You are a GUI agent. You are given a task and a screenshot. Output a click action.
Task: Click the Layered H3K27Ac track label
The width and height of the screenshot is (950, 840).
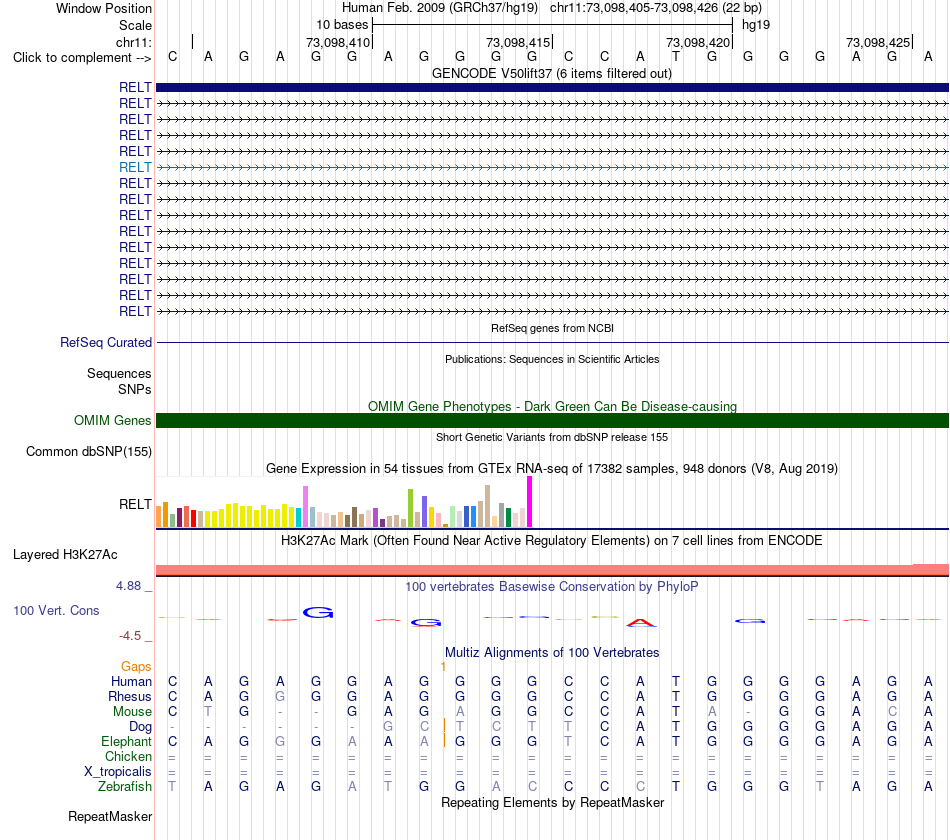[x=65, y=555]
